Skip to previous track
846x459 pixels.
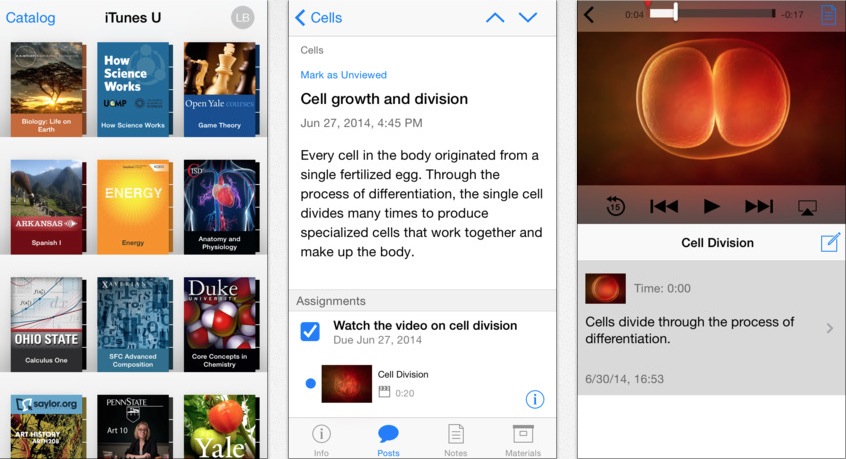(x=664, y=206)
